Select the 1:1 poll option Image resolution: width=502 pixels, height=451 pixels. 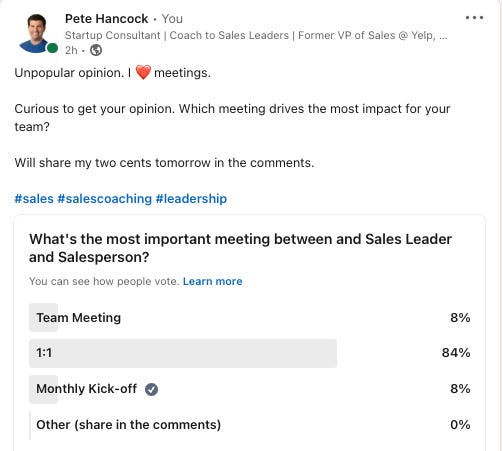coord(250,353)
